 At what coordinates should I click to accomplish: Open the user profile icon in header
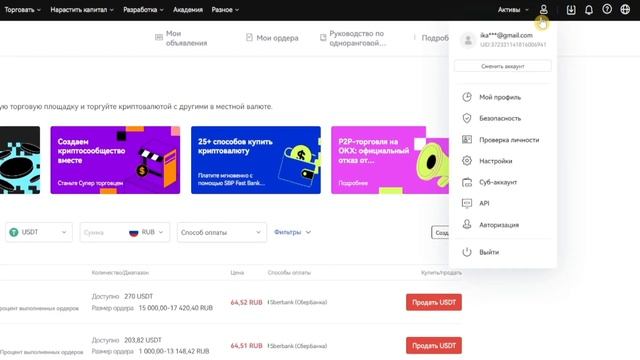coord(543,9)
